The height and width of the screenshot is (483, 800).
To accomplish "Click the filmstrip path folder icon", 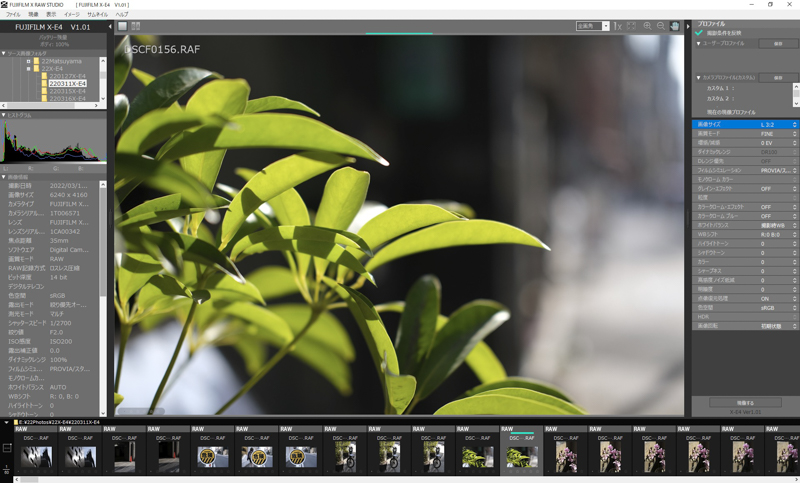I will click(x=16, y=422).
